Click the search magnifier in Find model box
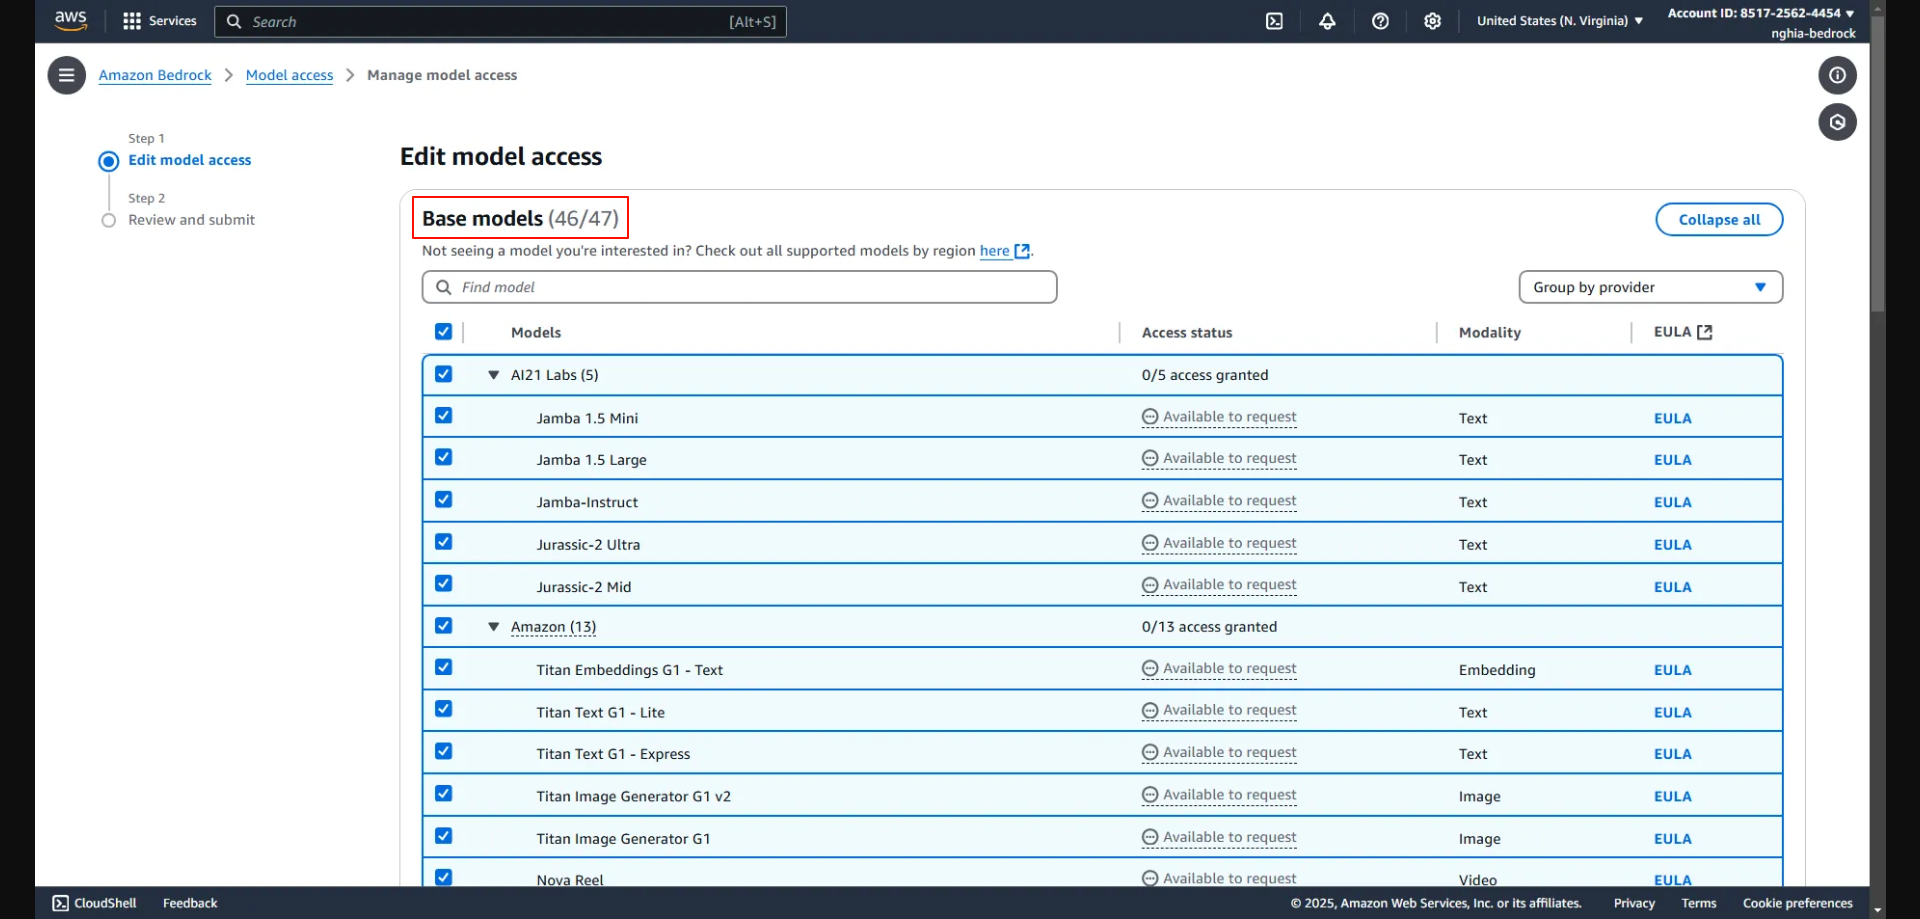The width and height of the screenshot is (1920, 919). point(444,287)
